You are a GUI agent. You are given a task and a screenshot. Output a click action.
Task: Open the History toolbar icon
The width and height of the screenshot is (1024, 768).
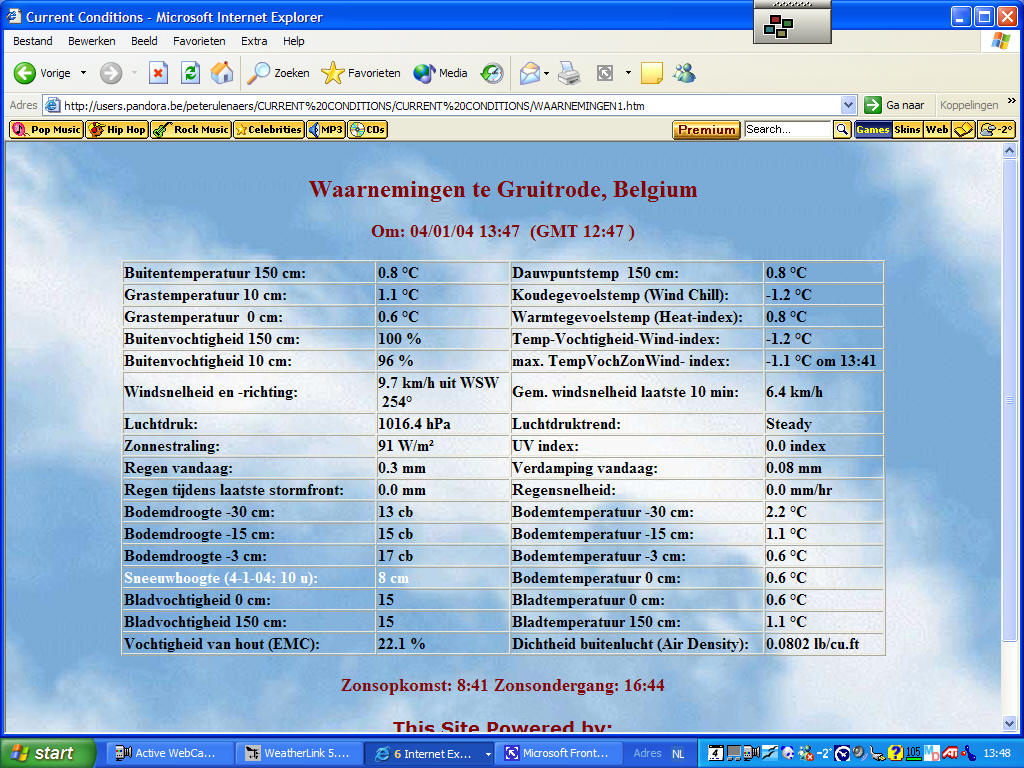coord(492,73)
